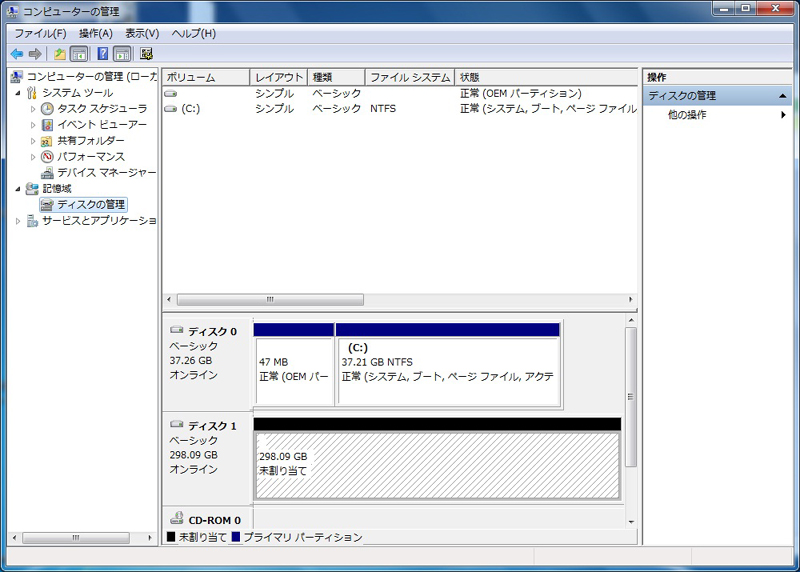This screenshot has height=572, width=800.
Task: Select タスク スケジューラ clock icon item
Action: (94, 109)
